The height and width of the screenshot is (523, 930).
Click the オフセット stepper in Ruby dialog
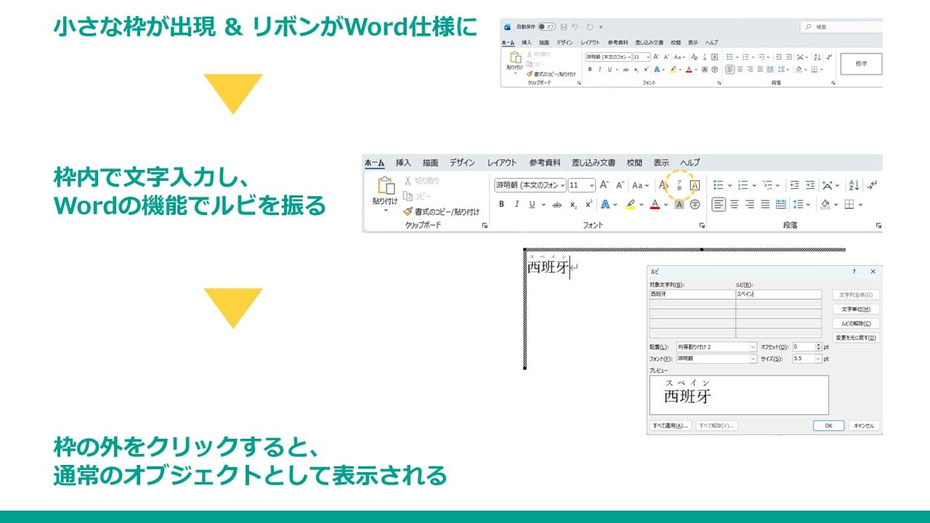(x=818, y=347)
